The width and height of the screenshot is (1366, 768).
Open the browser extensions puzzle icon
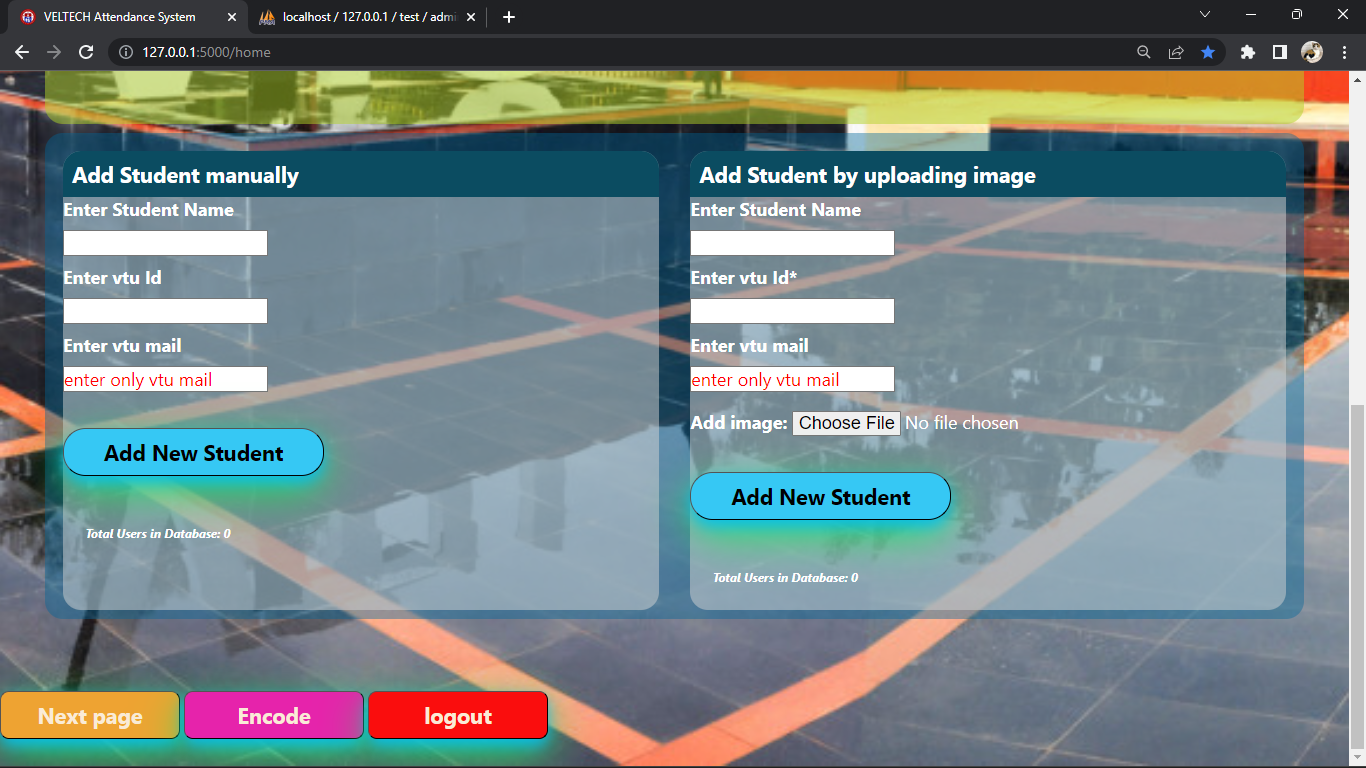tap(1247, 52)
